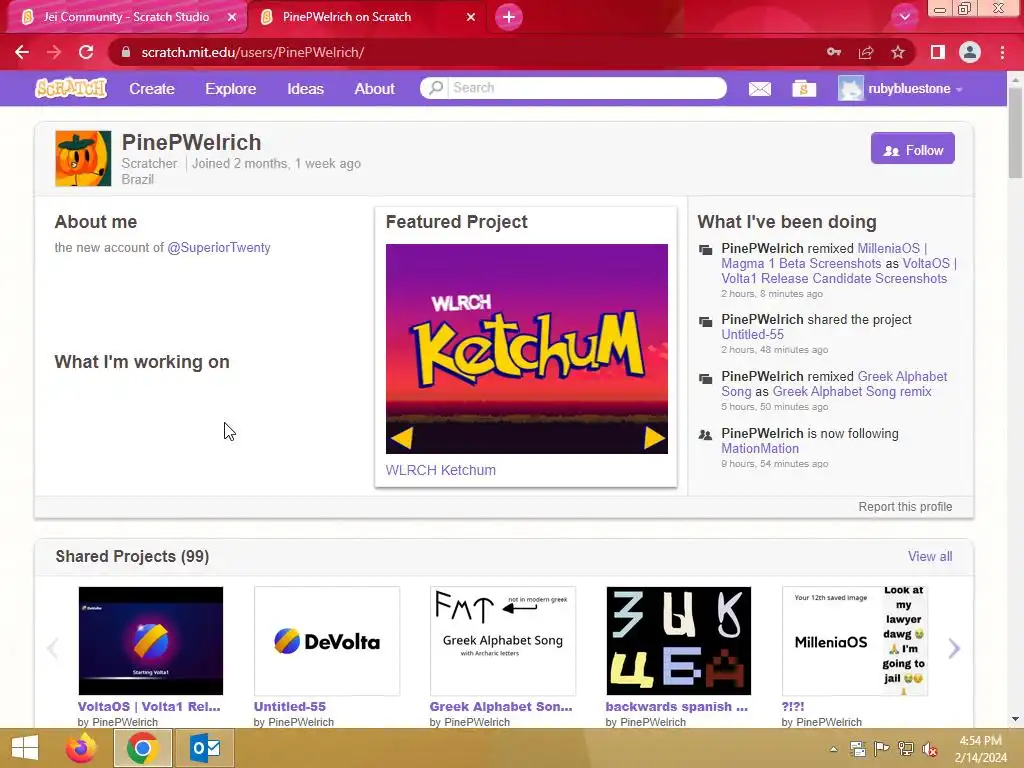Close the PinePWelrich on Scratch tab
This screenshot has height=768, width=1024.
tap(471, 17)
